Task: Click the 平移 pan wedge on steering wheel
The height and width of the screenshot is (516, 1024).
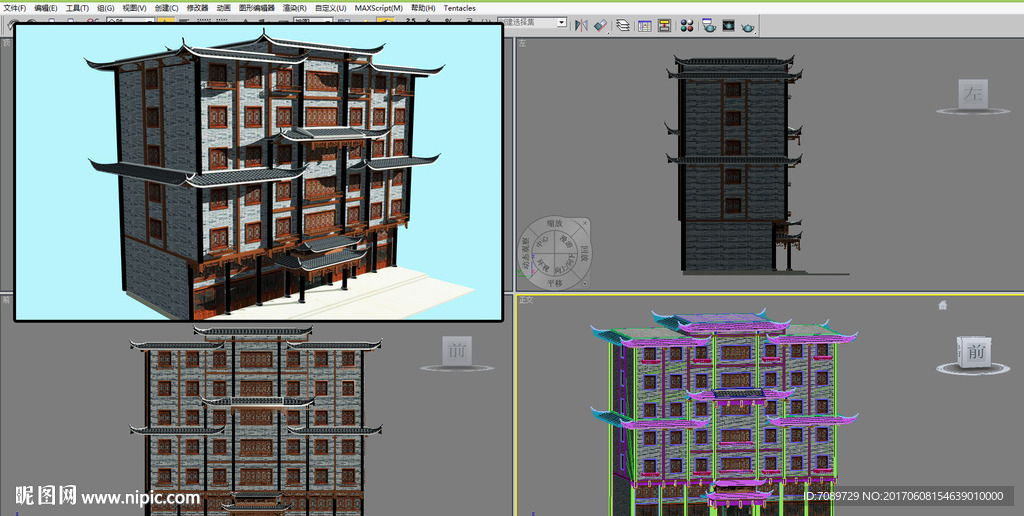Action: 553,283
